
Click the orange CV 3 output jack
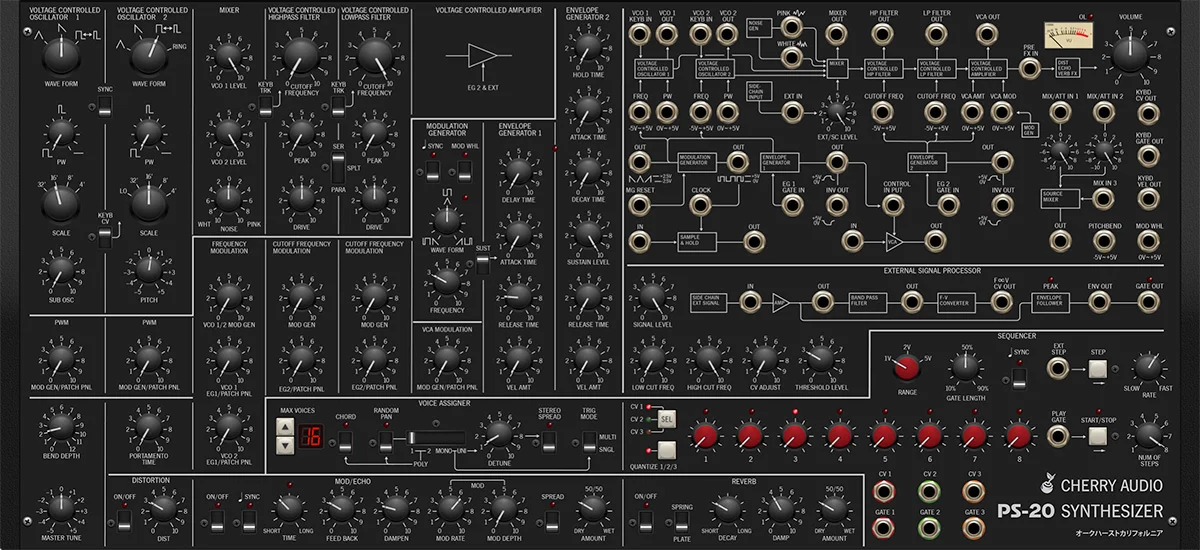click(975, 490)
